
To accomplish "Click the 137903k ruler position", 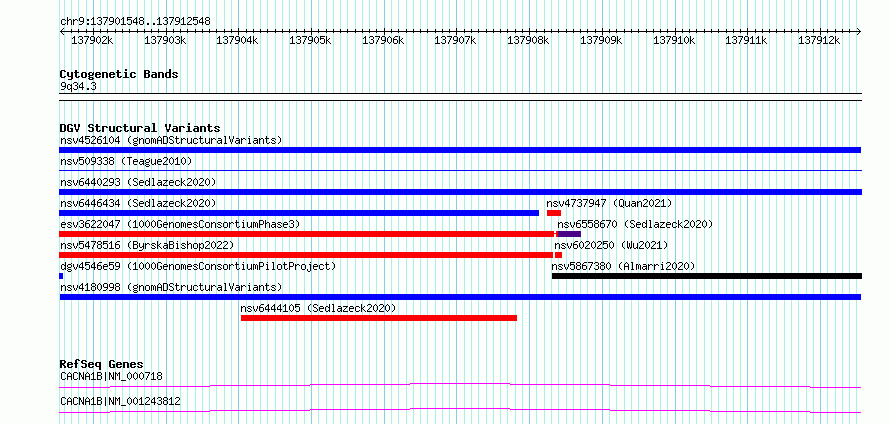I will pos(165,40).
